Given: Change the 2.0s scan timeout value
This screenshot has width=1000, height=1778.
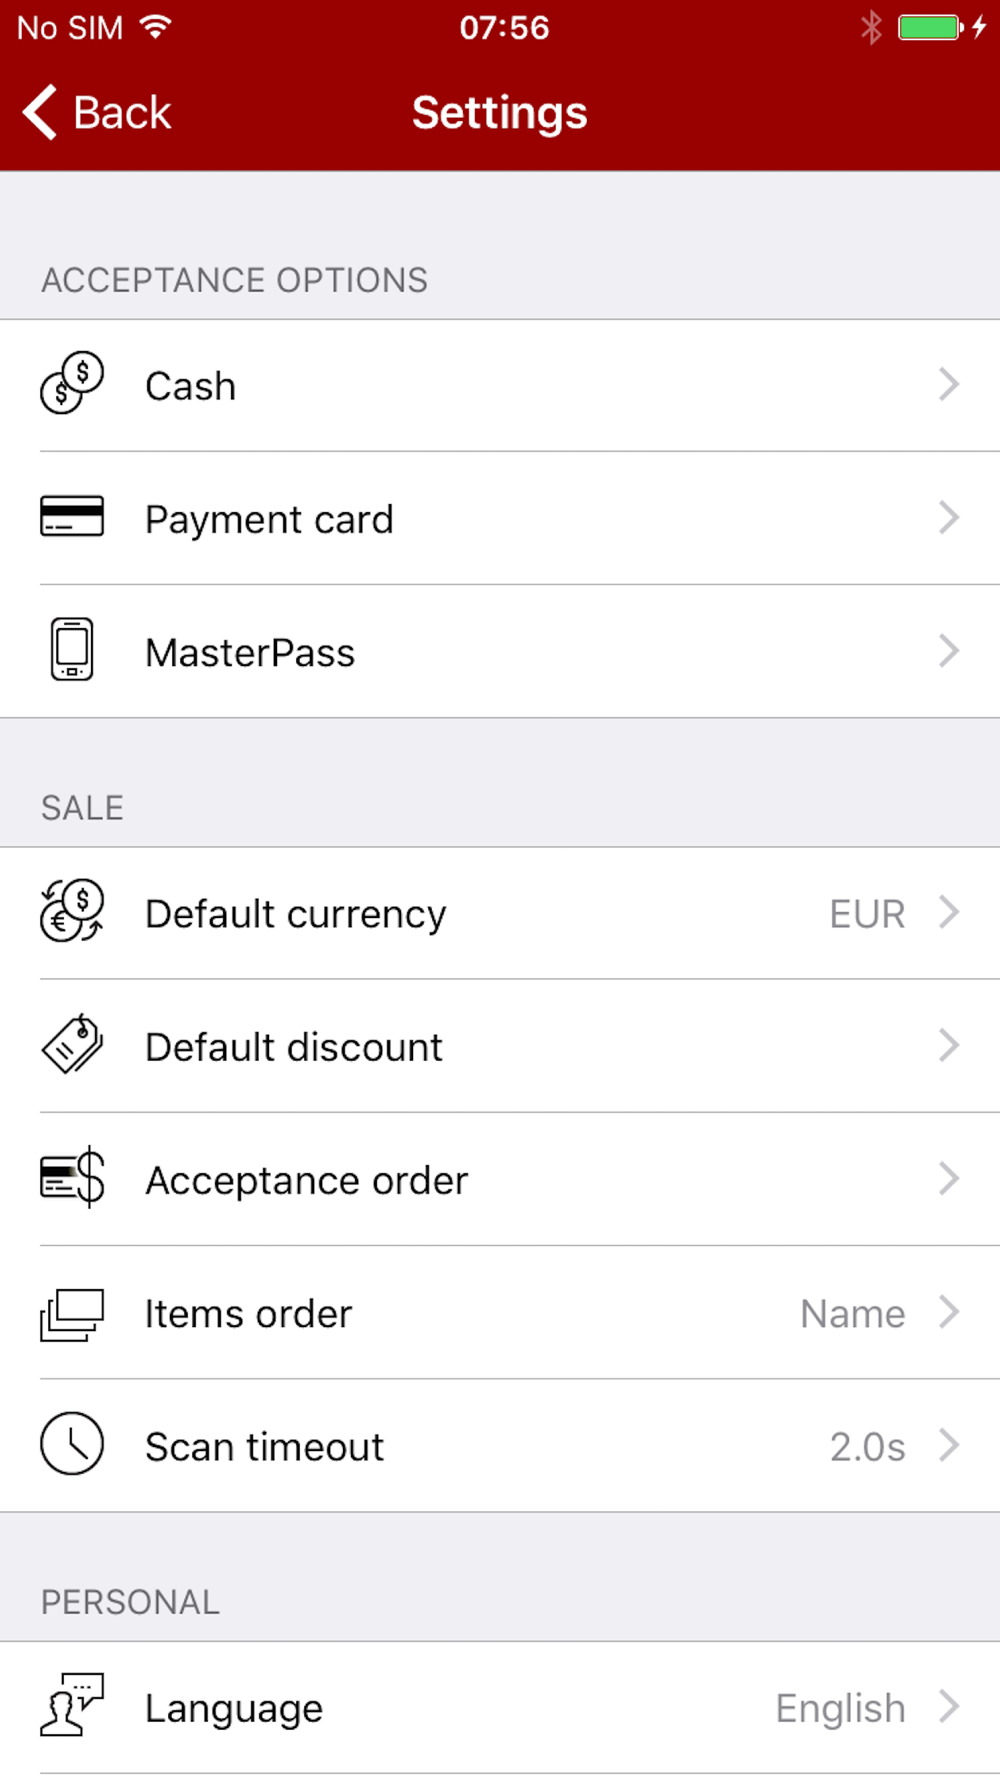Looking at the screenshot, I should pyautogui.click(x=867, y=1446).
